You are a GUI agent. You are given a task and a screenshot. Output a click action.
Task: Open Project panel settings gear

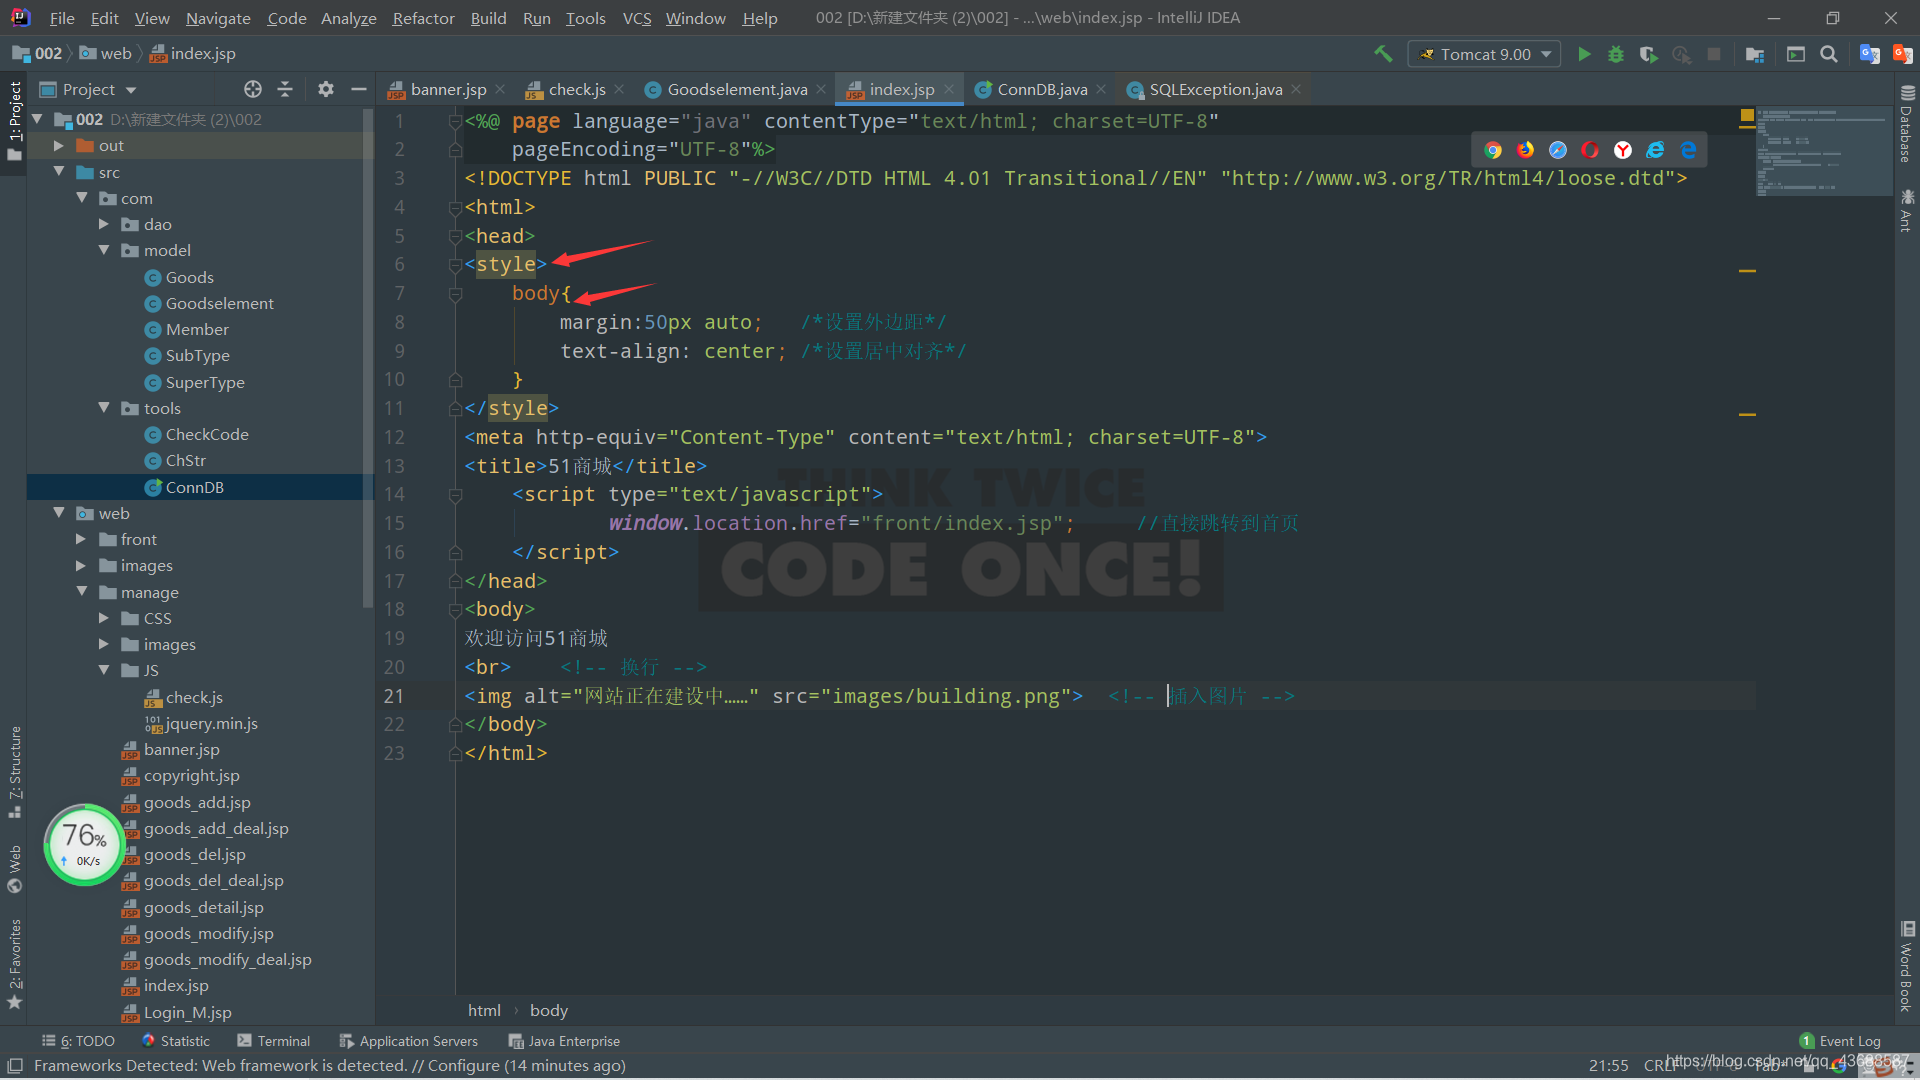pos(326,89)
